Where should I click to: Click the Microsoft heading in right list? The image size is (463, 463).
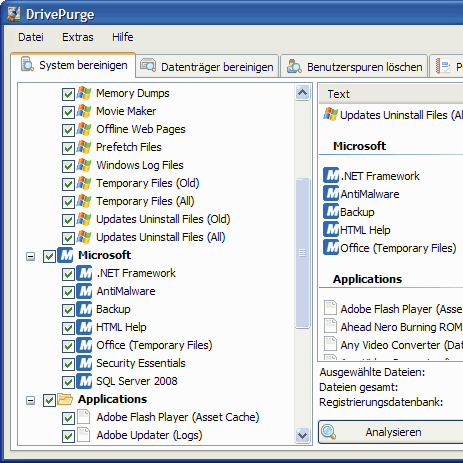point(360,146)
